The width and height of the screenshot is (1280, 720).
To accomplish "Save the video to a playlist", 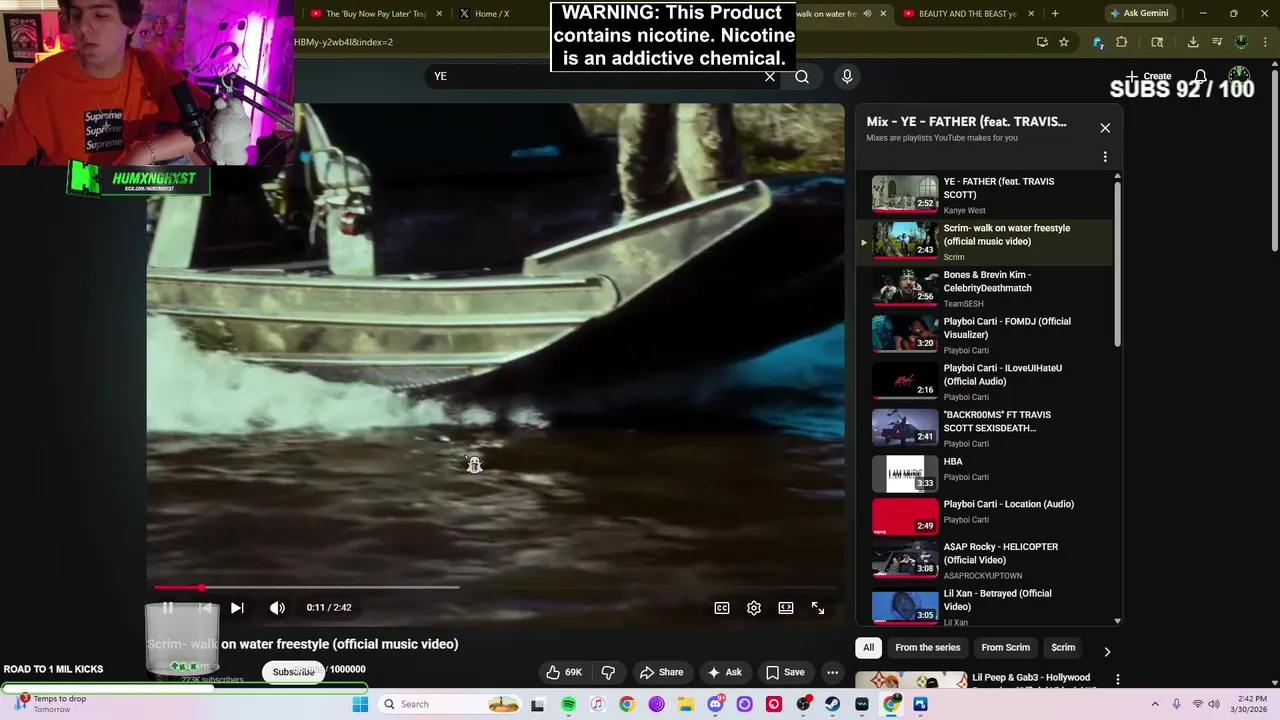I will click(x=785, y=672).
